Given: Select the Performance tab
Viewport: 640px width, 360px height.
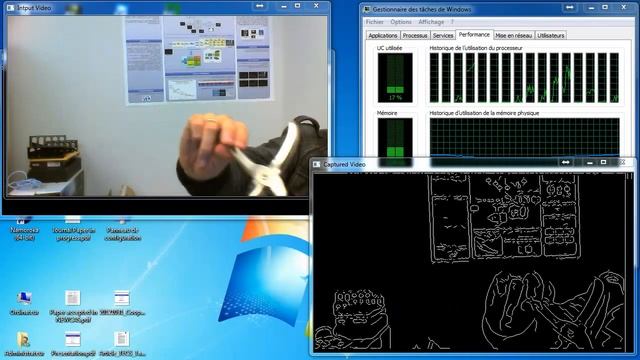Looking at the screenshot, I should [x=474, y=35].
